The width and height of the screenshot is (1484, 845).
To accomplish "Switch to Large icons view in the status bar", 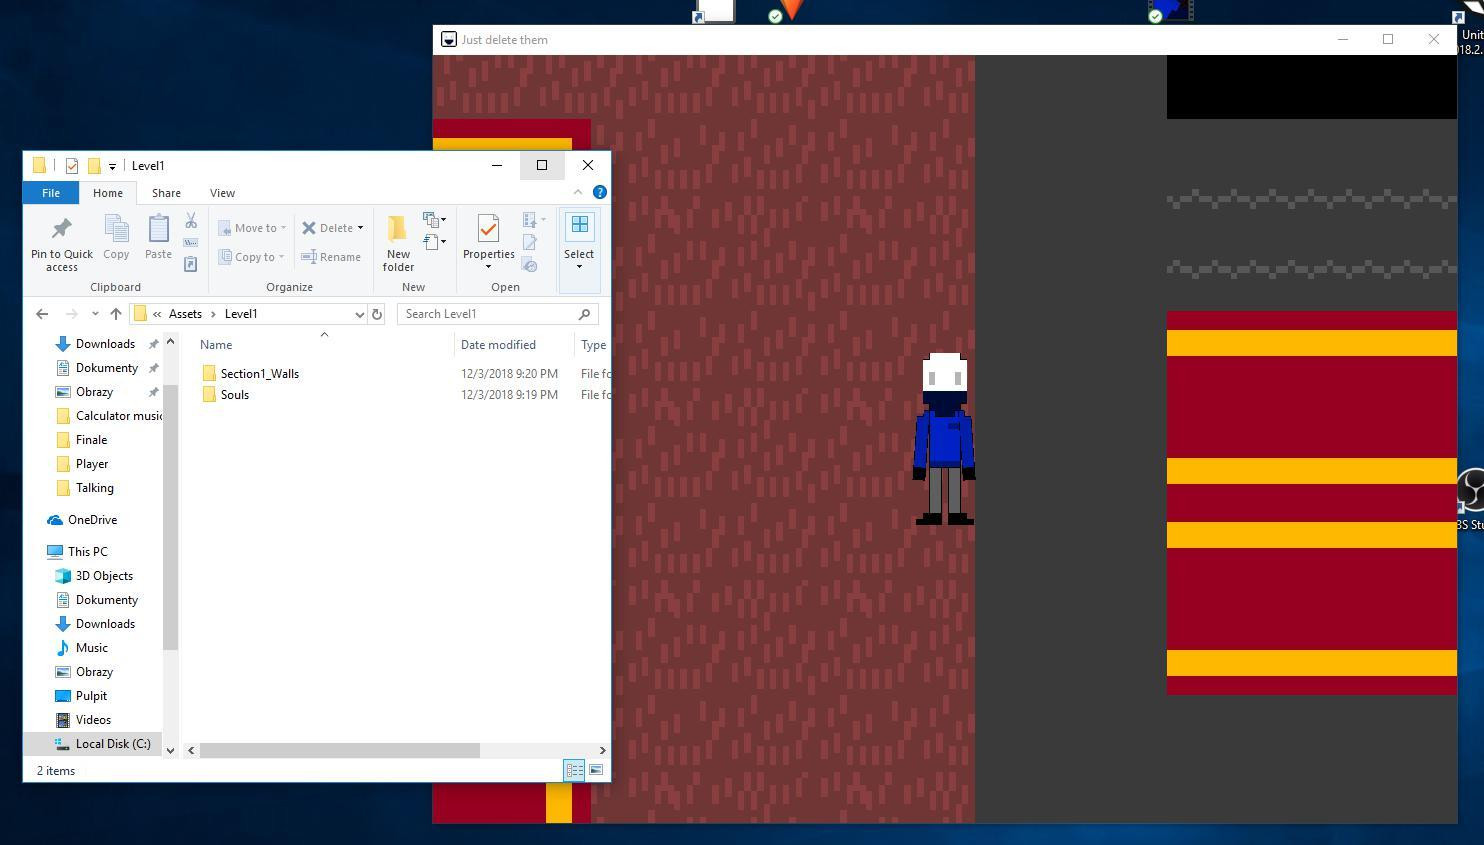I will click(x=596, y=770).
